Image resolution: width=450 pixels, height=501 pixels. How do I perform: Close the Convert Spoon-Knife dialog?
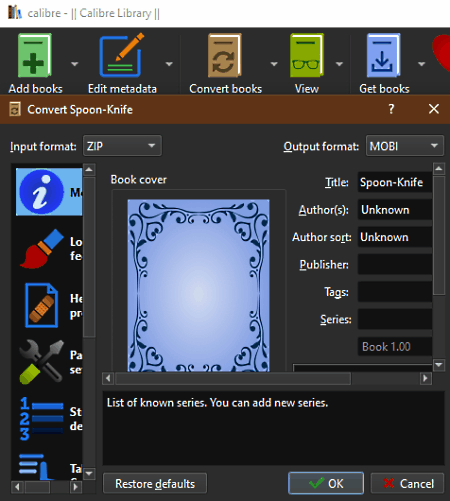coord(434,109)
